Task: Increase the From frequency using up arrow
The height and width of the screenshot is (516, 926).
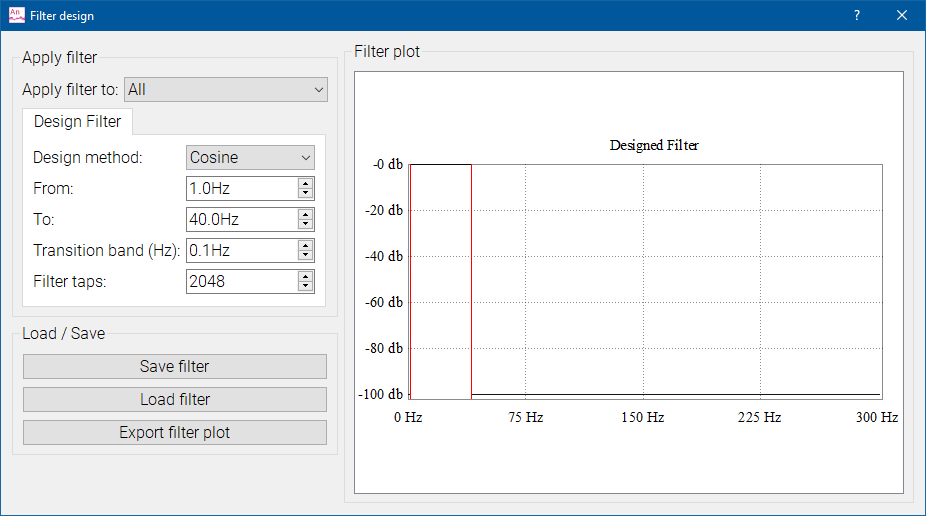Action: 305,183
